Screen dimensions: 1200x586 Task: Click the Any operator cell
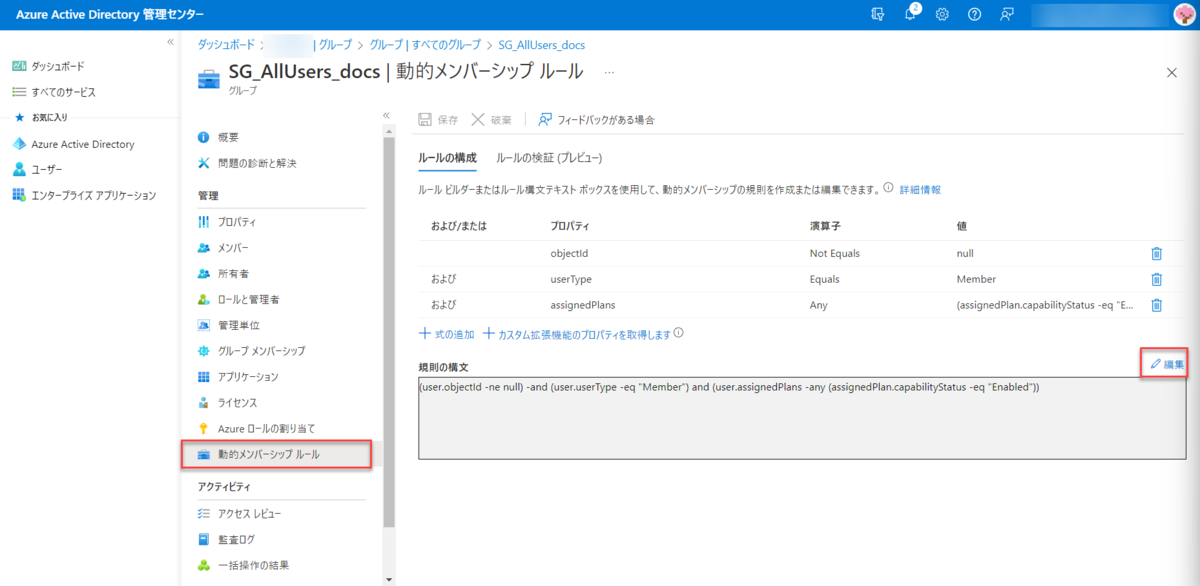coord(818,305)
